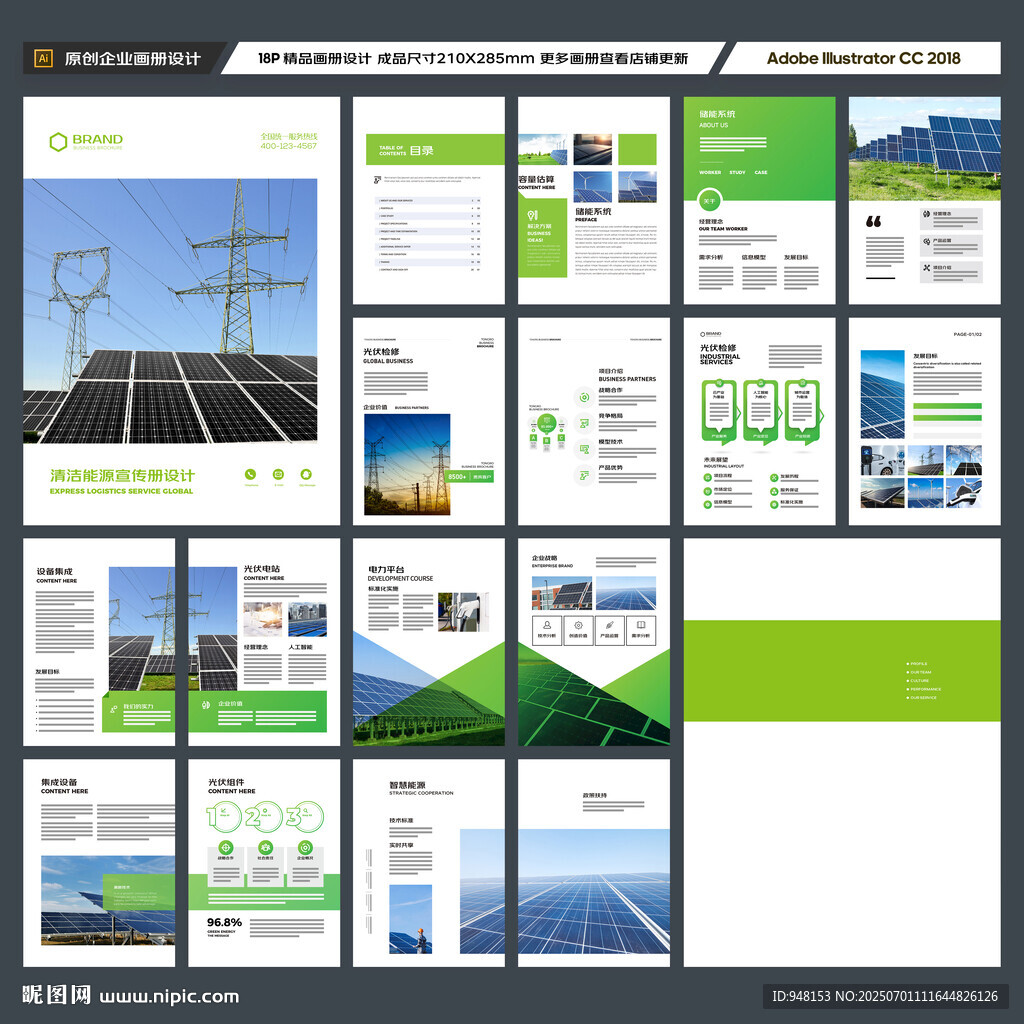Image resolution: width=1024 pixels, height=1024 pixels.
Task: Click the phone icon on the cover page
Action: pyautogui.click(x=250, y=474)
